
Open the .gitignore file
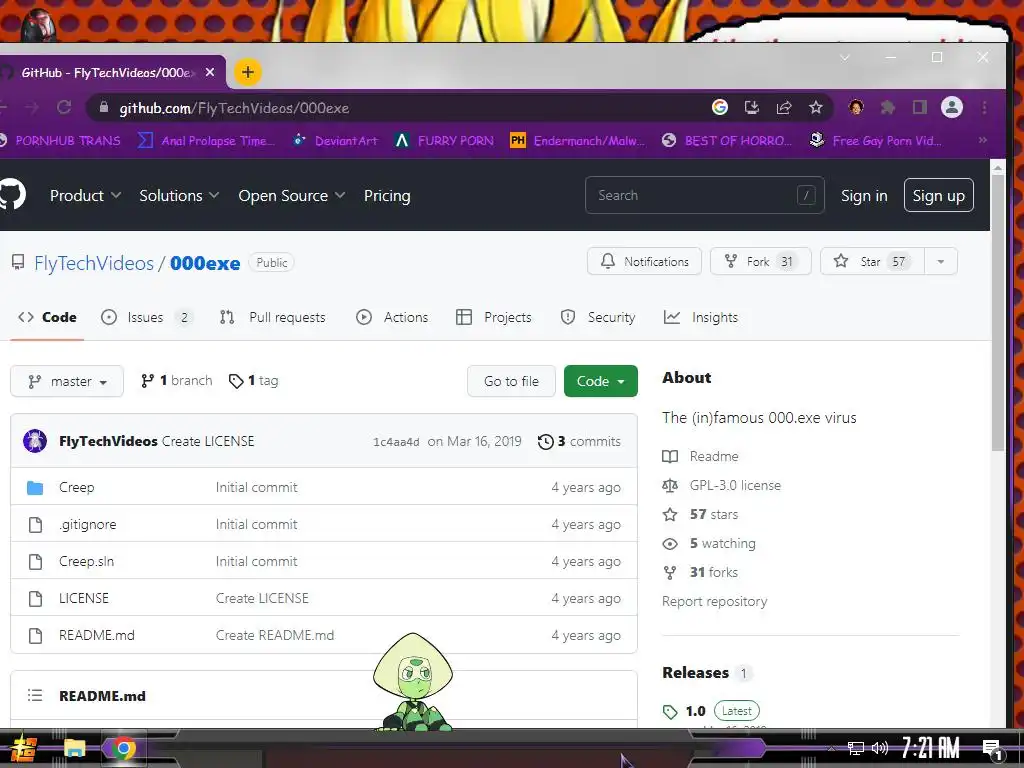[88, 524]
